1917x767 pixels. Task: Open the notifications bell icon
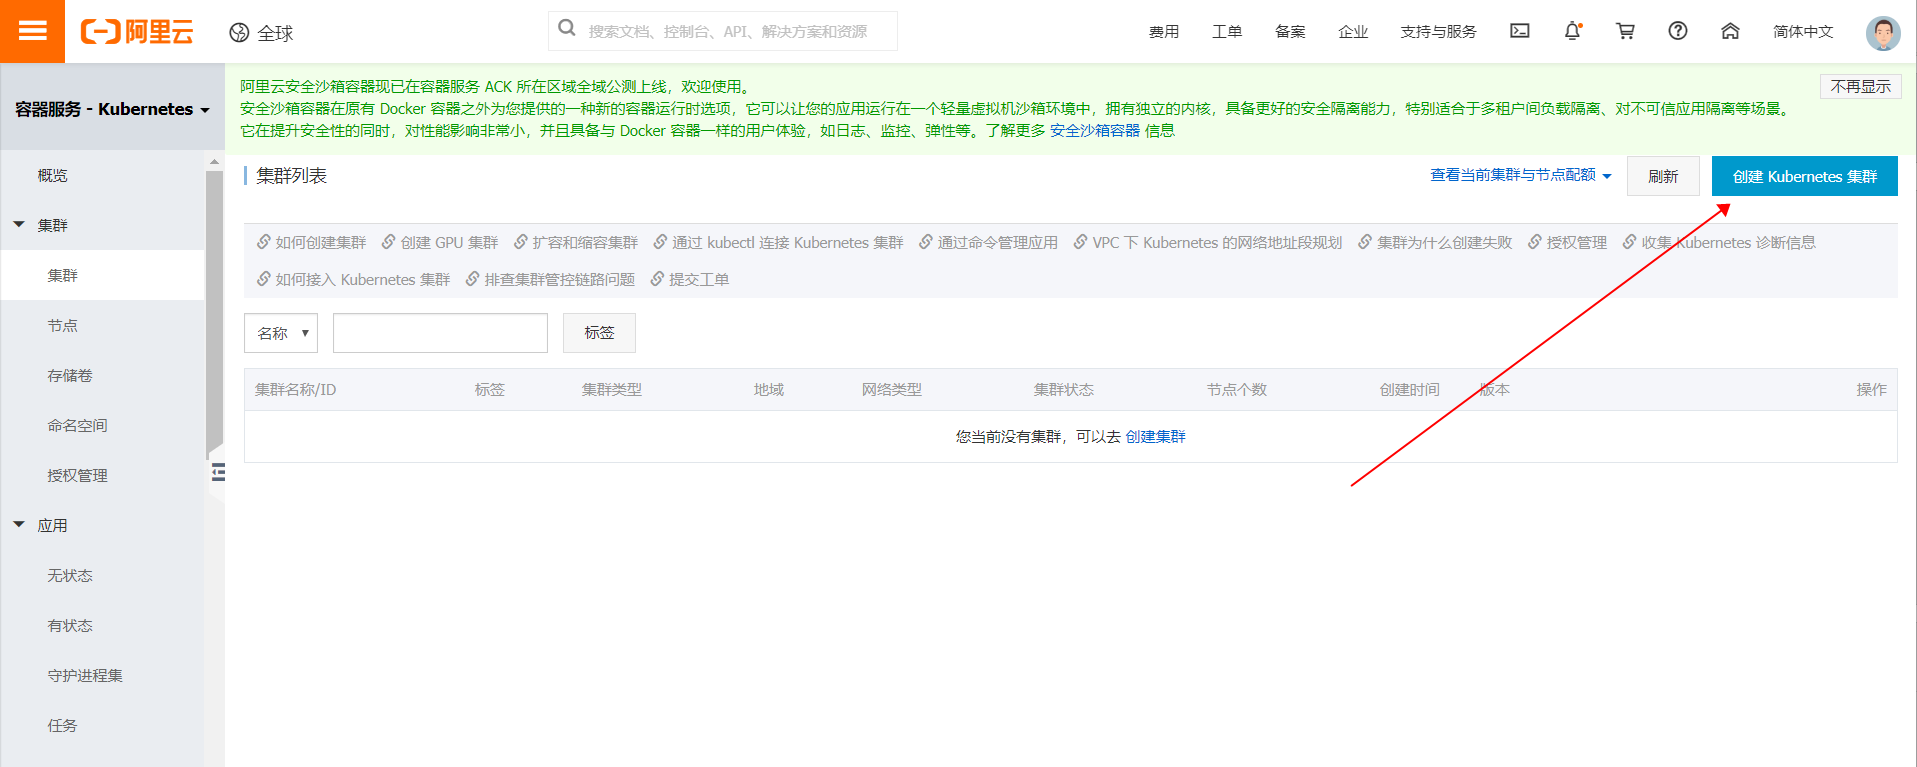(1573, 31)
